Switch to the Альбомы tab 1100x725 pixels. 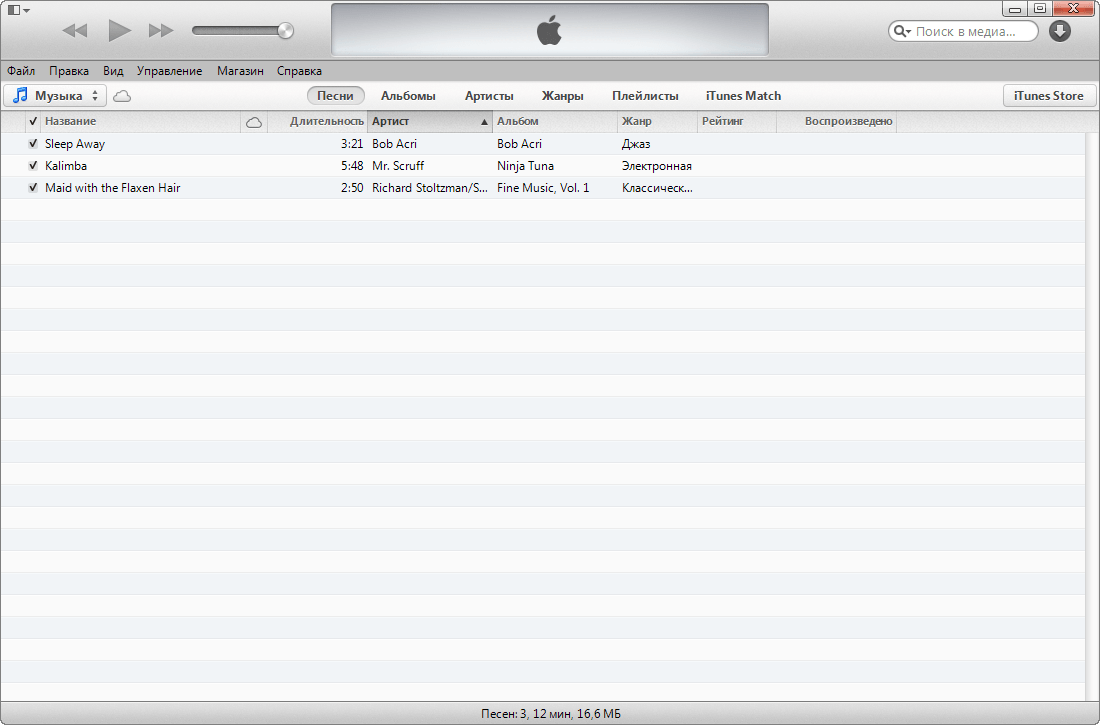tap(408, 96)
